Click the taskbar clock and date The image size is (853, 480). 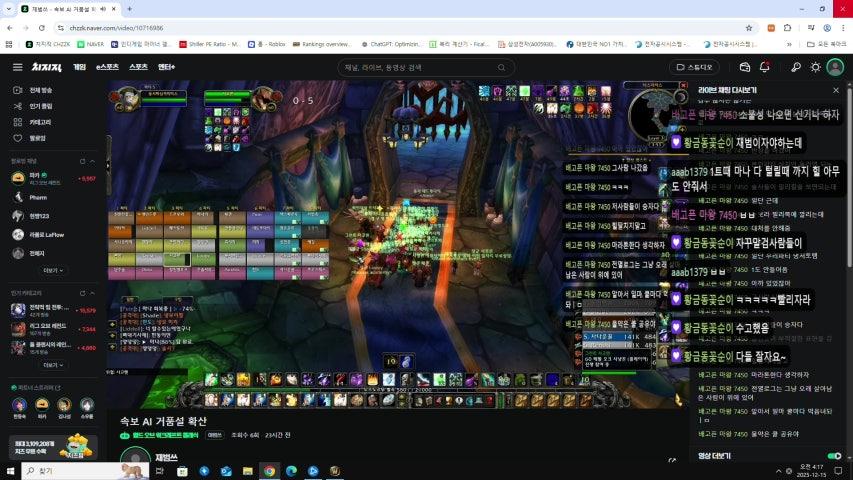pyautogui.click(x=811, y=471)
